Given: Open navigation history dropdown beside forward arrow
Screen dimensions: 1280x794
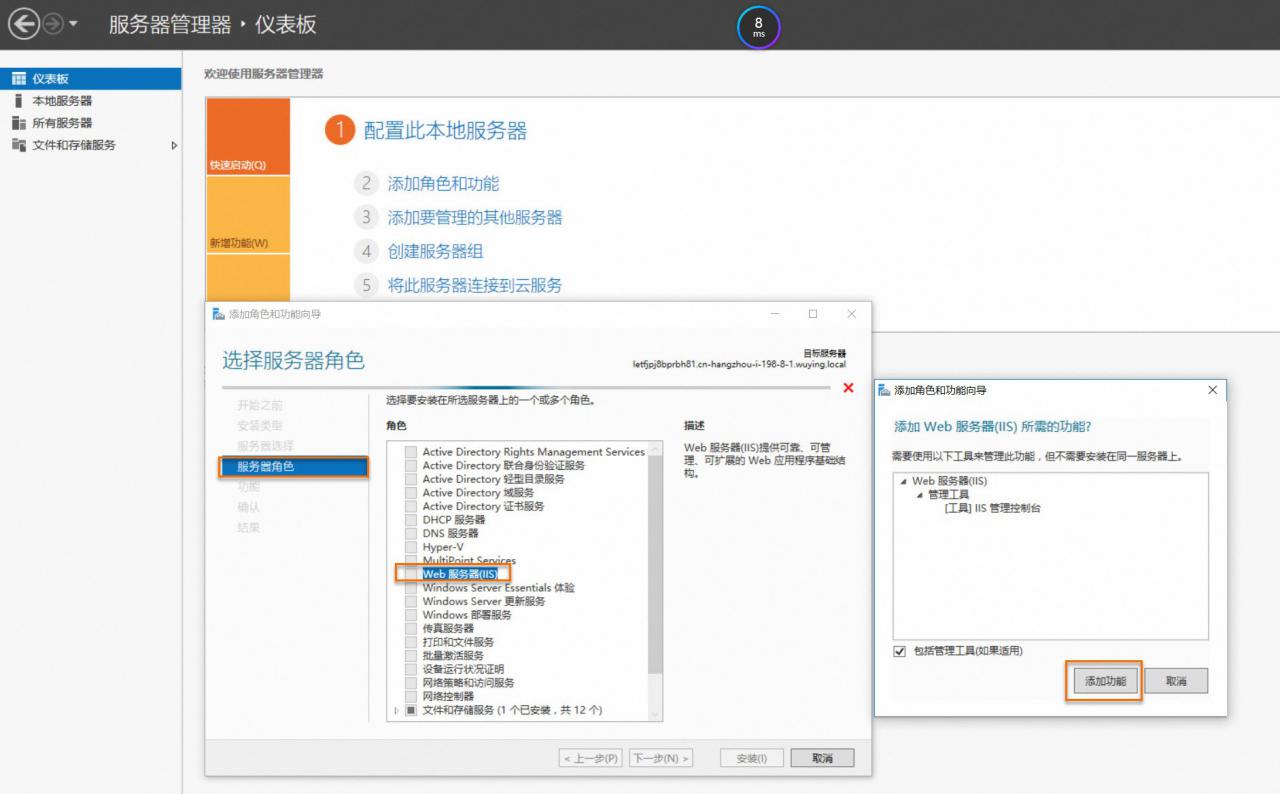Looking at the screenshot, I should point(73,25).
